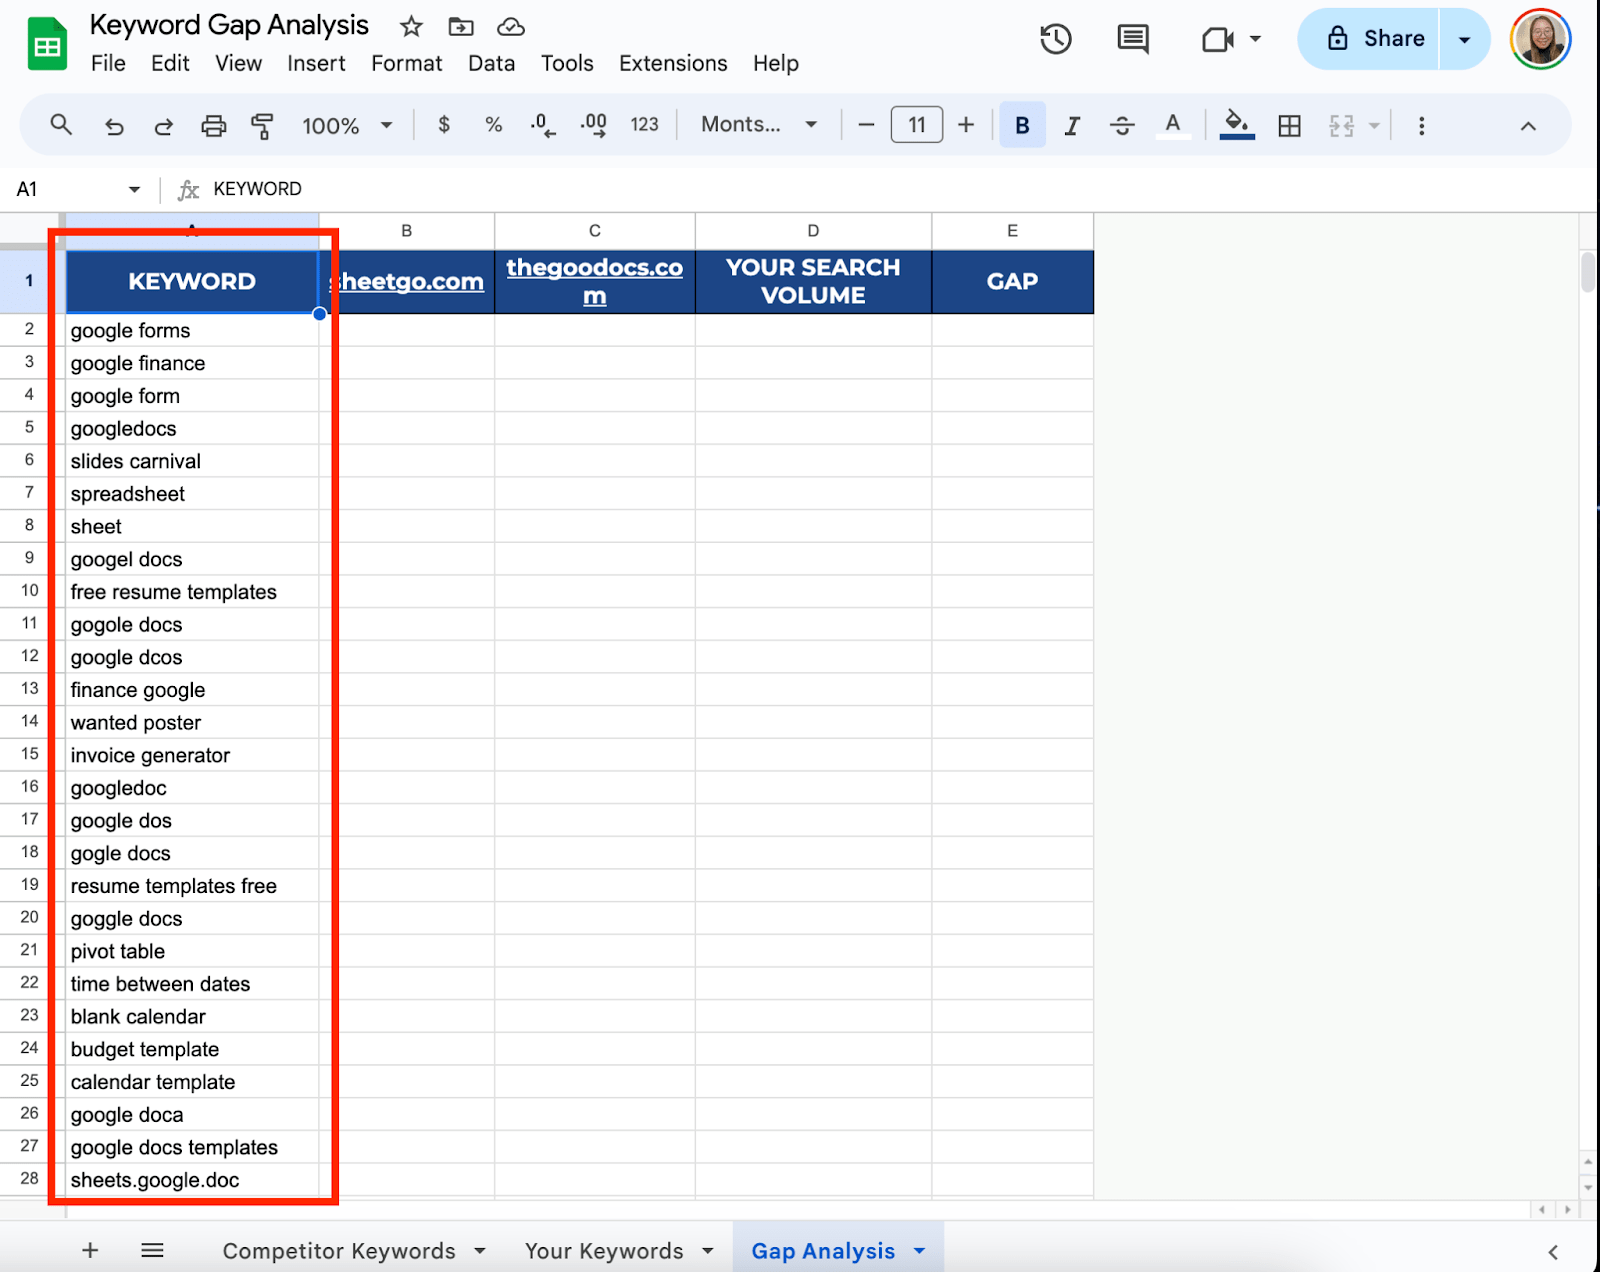This screenshot has width=1600, height=1272.
Task: Toggle bold formatting
Action: [1021, 126]
